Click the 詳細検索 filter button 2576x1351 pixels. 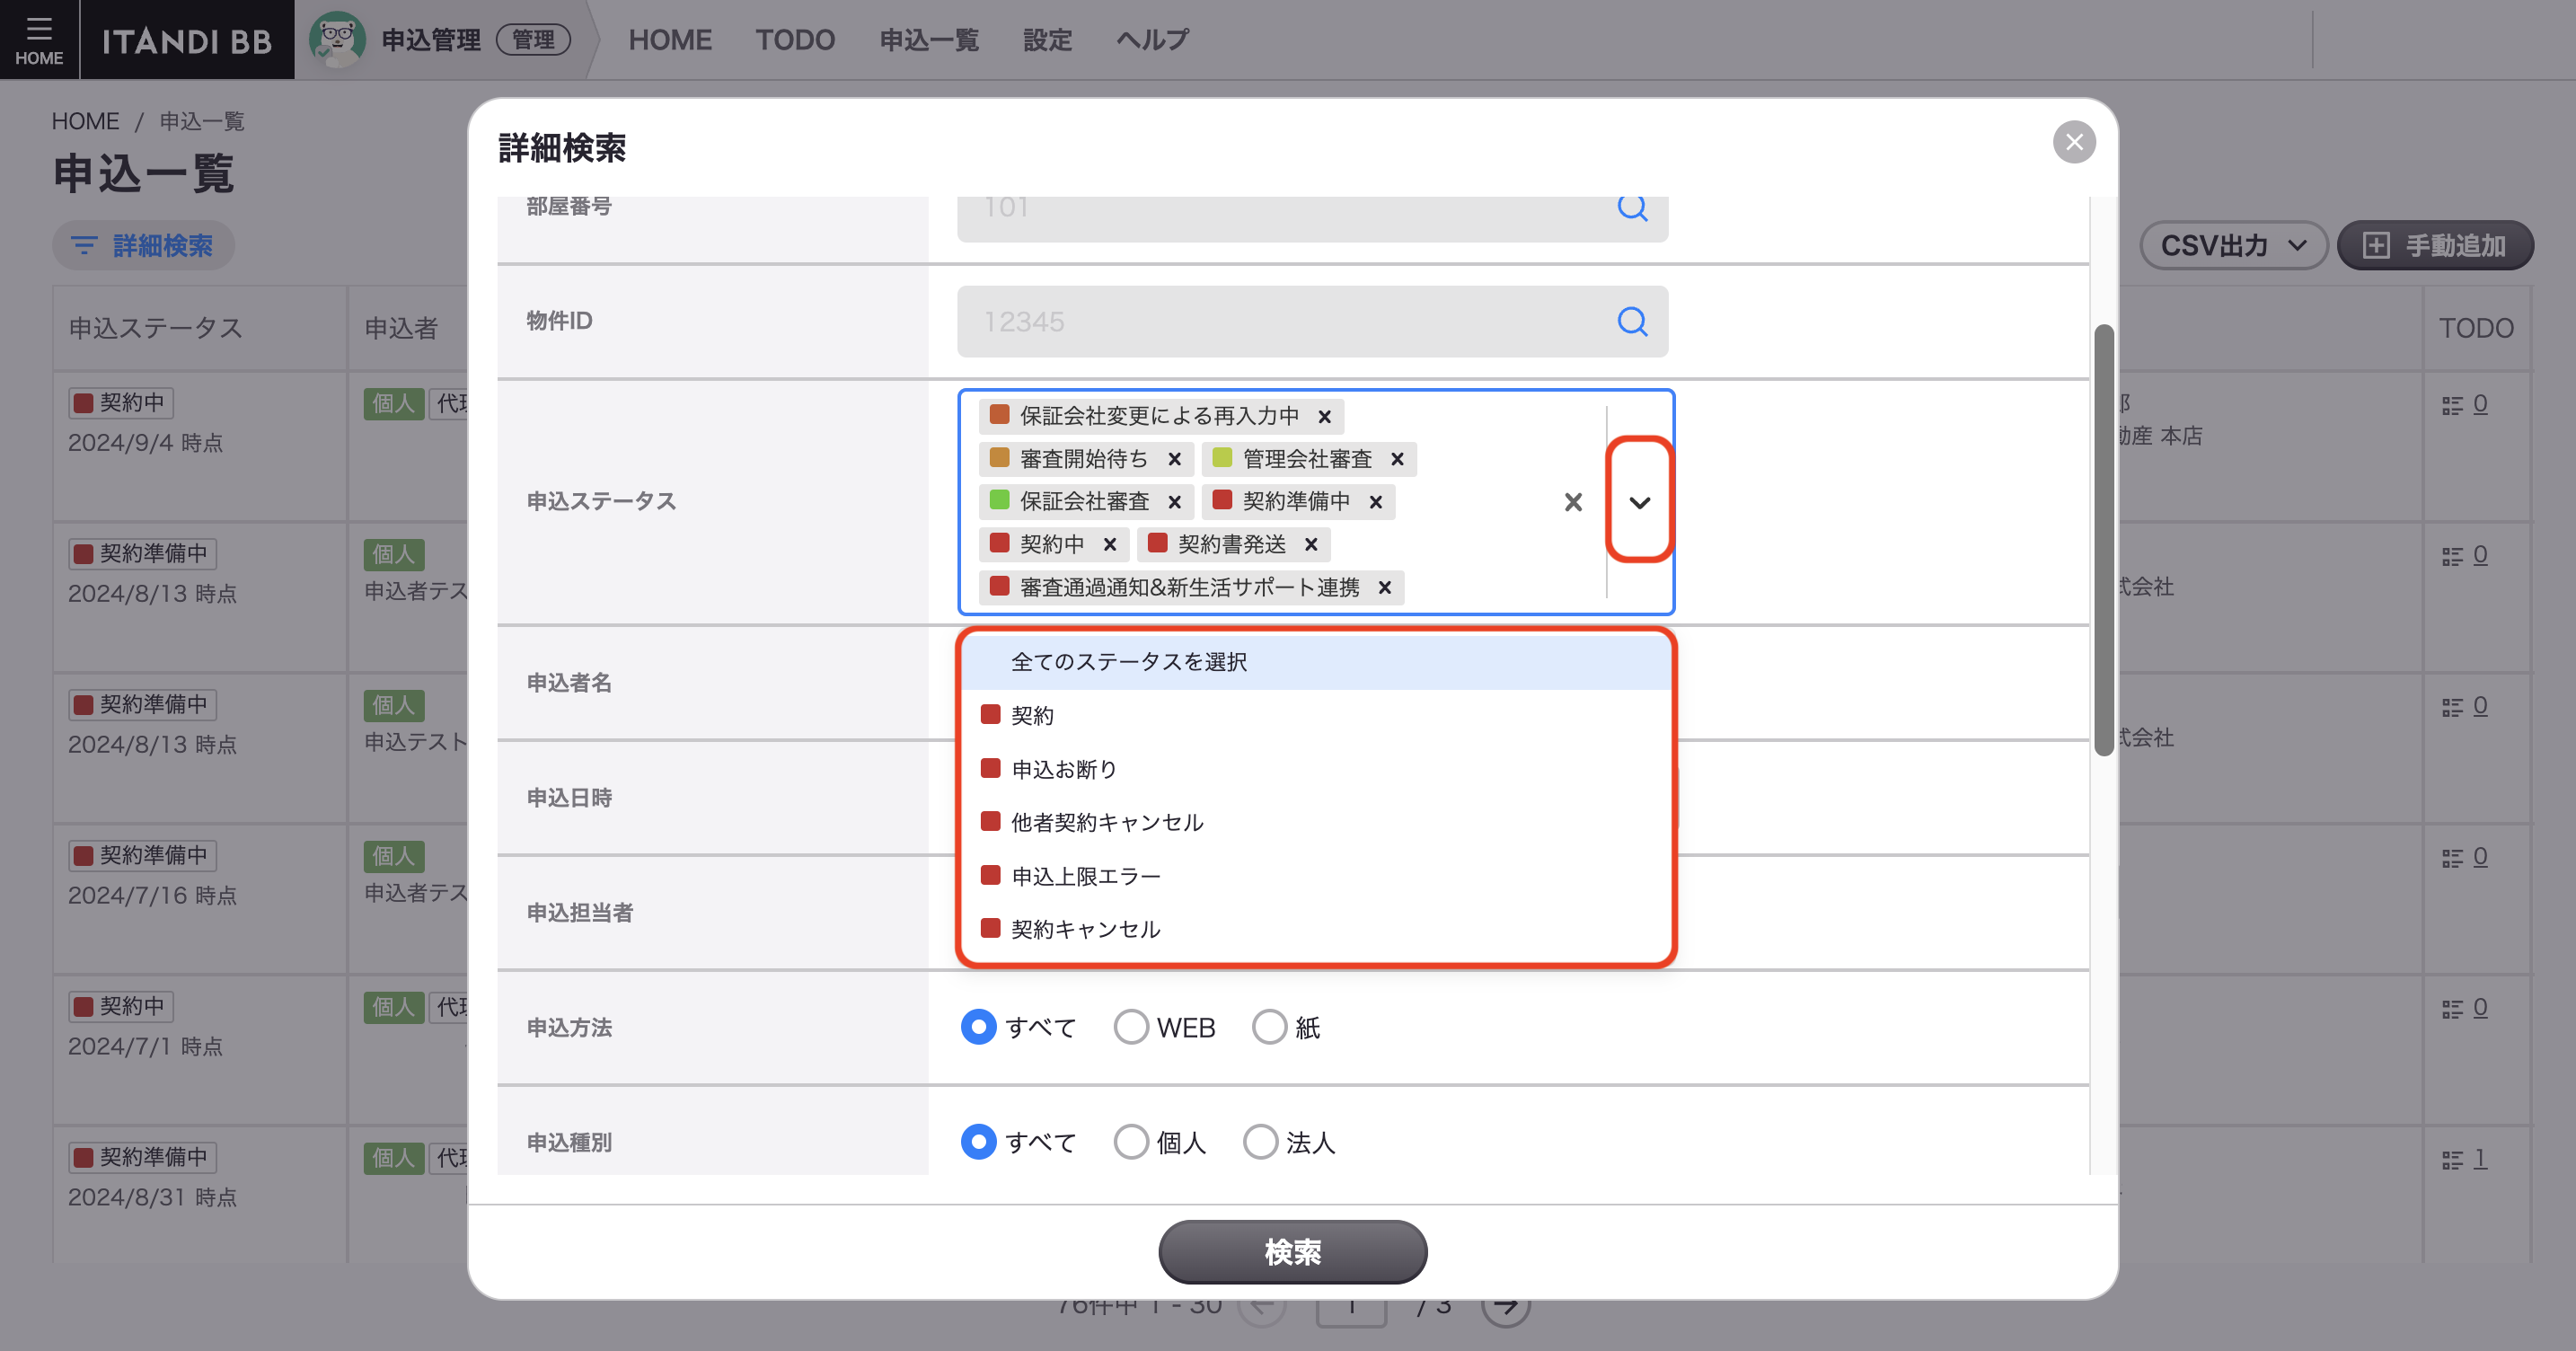click(x=143, y=245)
